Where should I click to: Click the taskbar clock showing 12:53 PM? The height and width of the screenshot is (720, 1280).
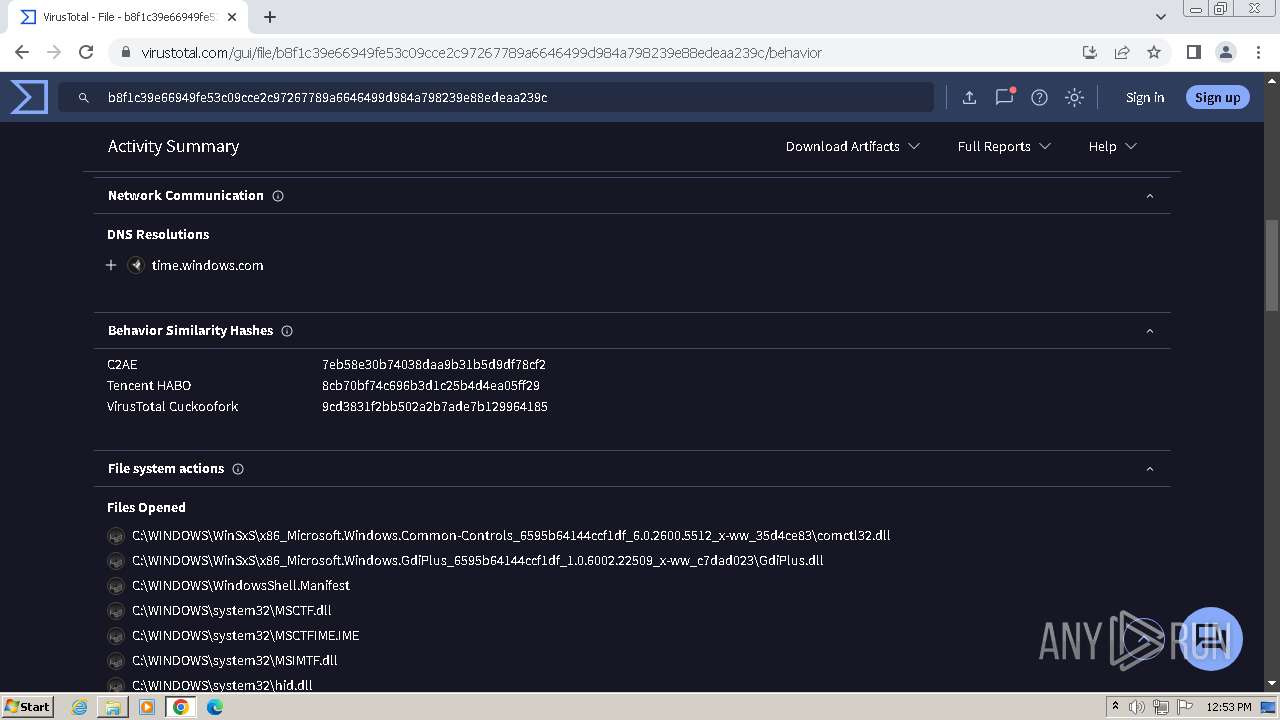[x=1229, y=707]
